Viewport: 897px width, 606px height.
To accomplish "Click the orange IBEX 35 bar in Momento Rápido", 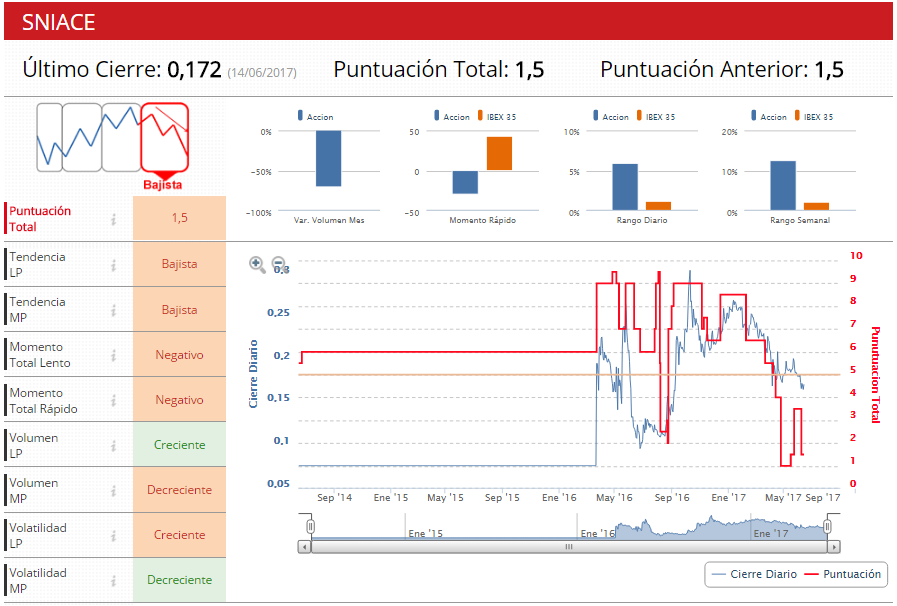I will coord(499,153).
